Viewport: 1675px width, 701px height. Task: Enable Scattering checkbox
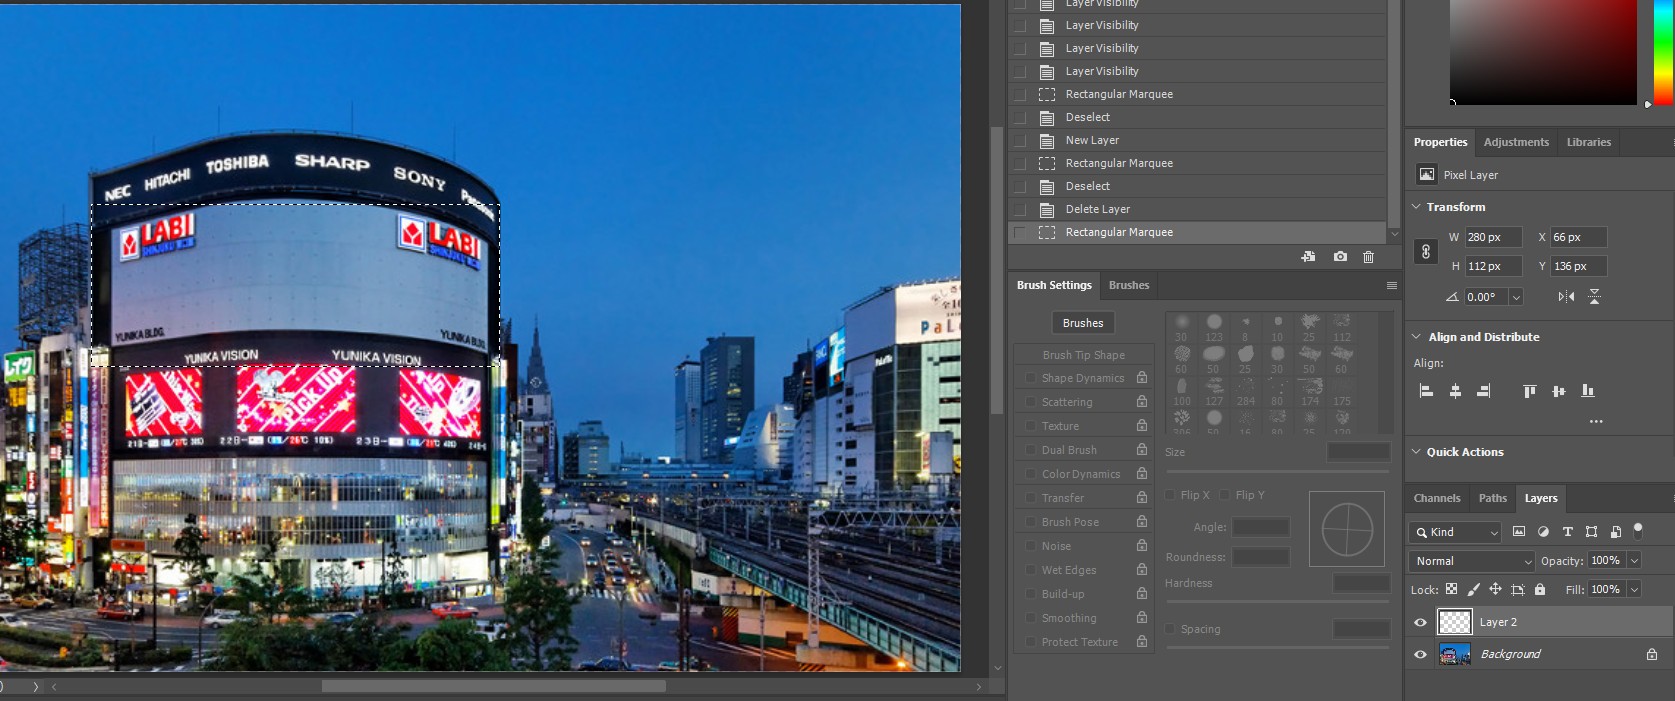coord(1029,402)
